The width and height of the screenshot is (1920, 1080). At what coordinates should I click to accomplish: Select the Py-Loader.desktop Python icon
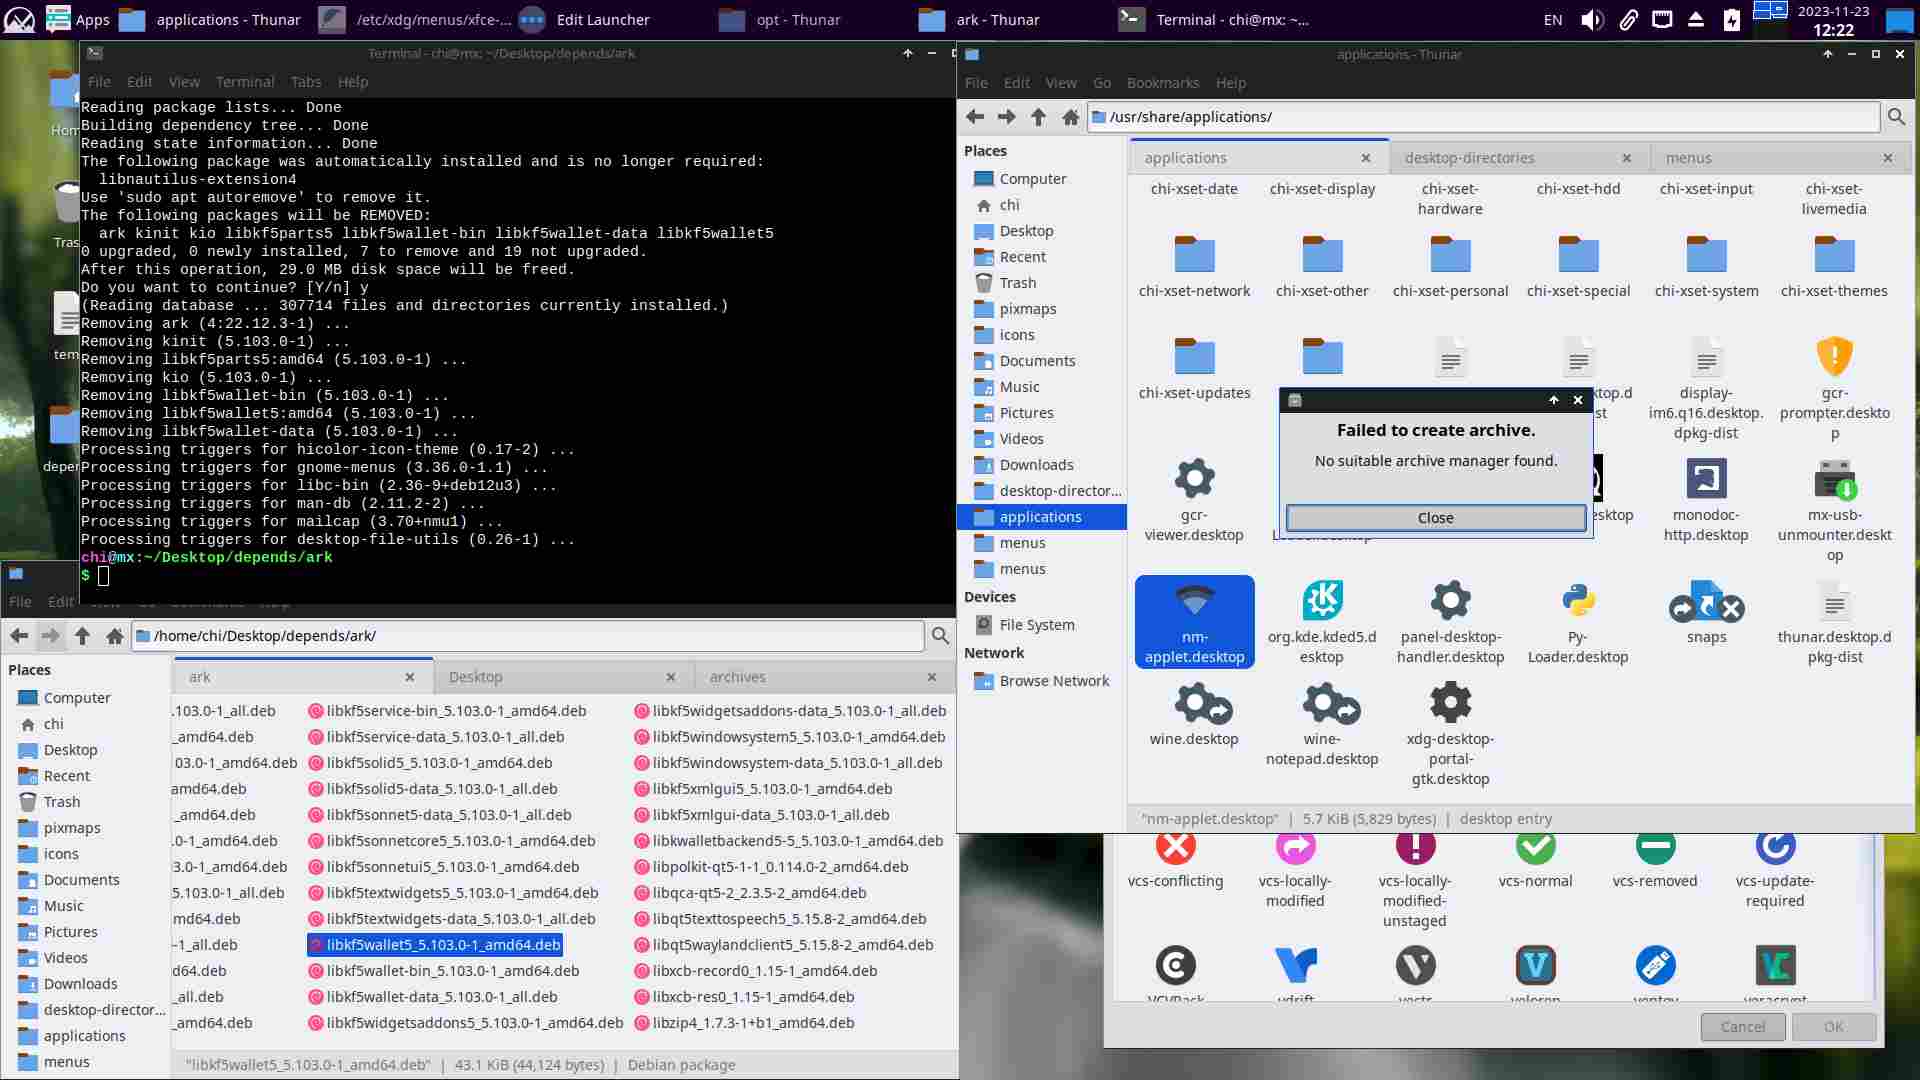(x=1578, y=601)
